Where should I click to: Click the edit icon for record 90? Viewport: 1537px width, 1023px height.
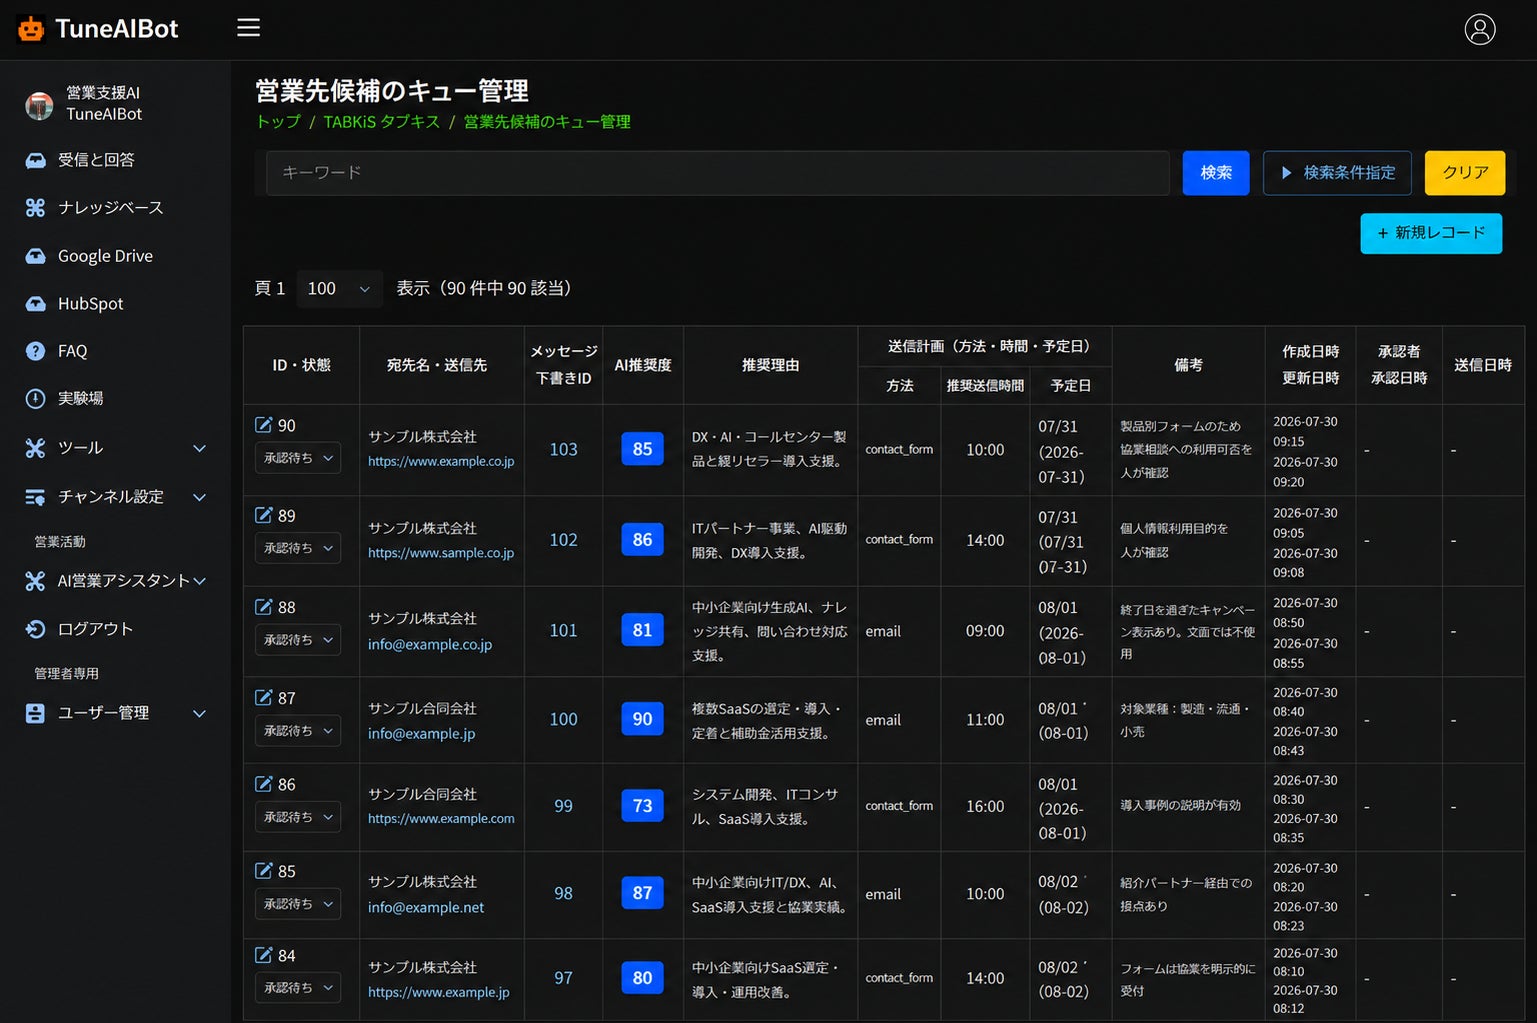coord(263,425)
